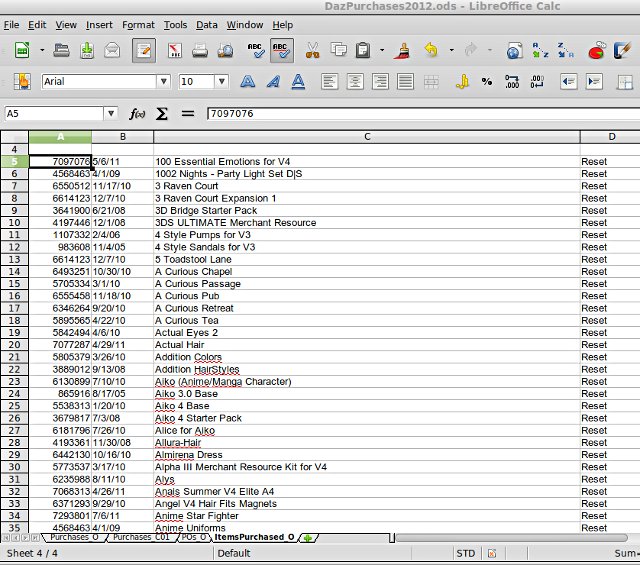Click the Paste clipboard icon
This screenshot has height=565, width=640.
pyautogui.click(x=363, y=51)
